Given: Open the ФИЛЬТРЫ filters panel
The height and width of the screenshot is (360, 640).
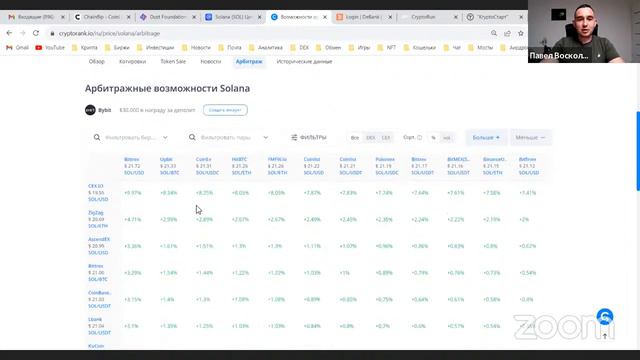Looking at the screenshot, I should point(309,138).
